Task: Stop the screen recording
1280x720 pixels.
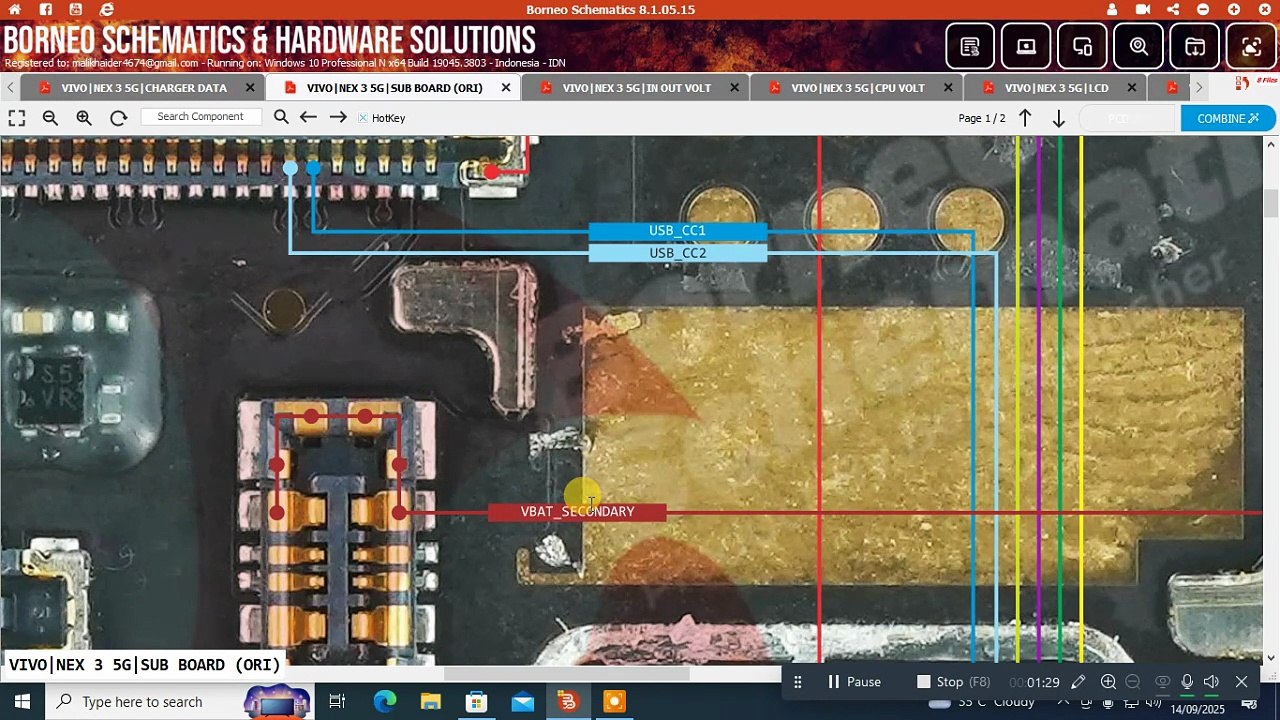Action: point(953,682)
